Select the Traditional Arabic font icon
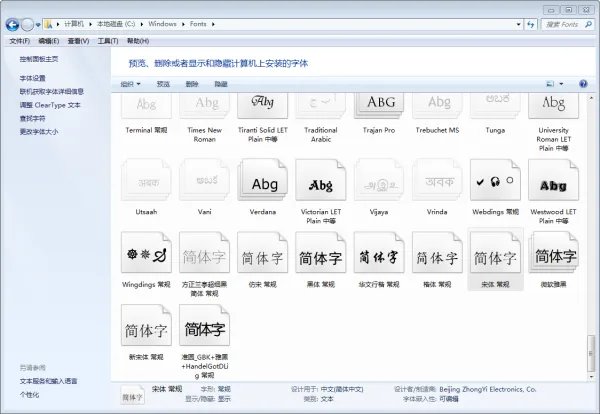The height and width of the screenshot is (414, 600). [x=321, y=106]
